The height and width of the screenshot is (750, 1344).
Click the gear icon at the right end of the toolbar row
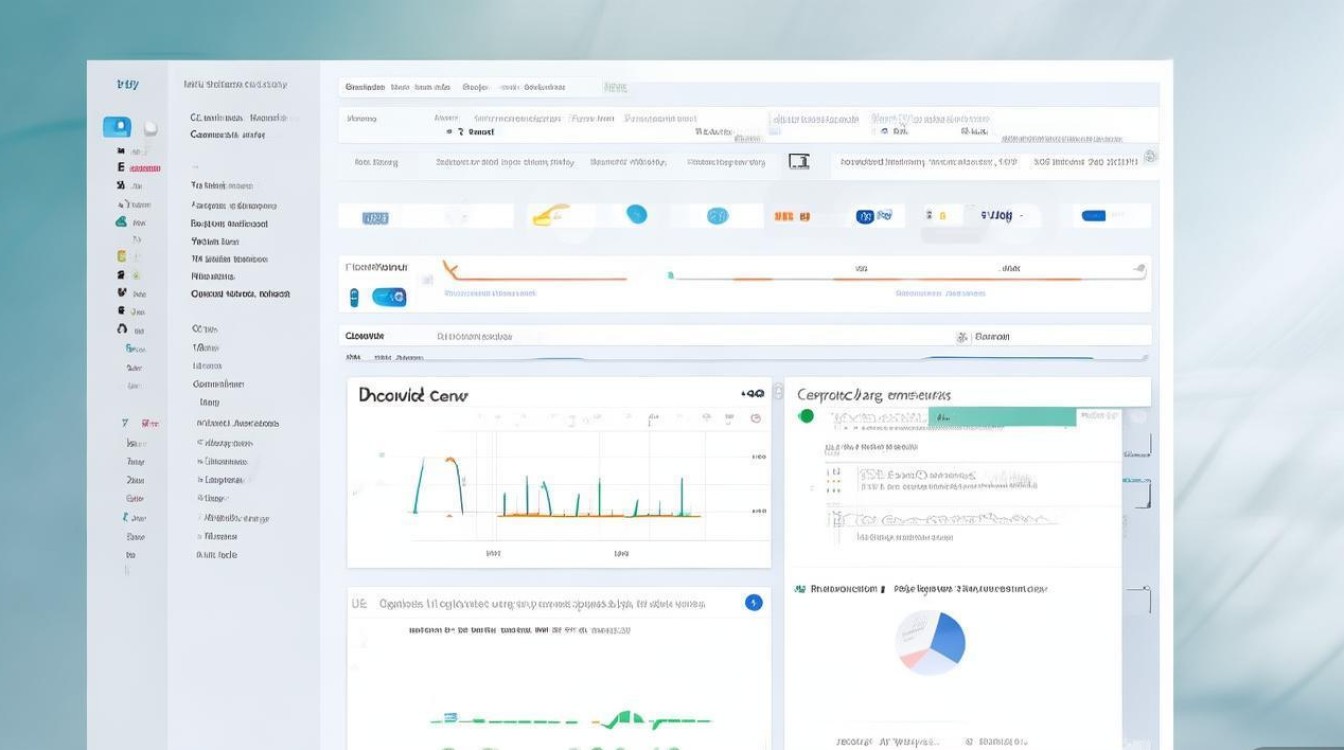1150,157
